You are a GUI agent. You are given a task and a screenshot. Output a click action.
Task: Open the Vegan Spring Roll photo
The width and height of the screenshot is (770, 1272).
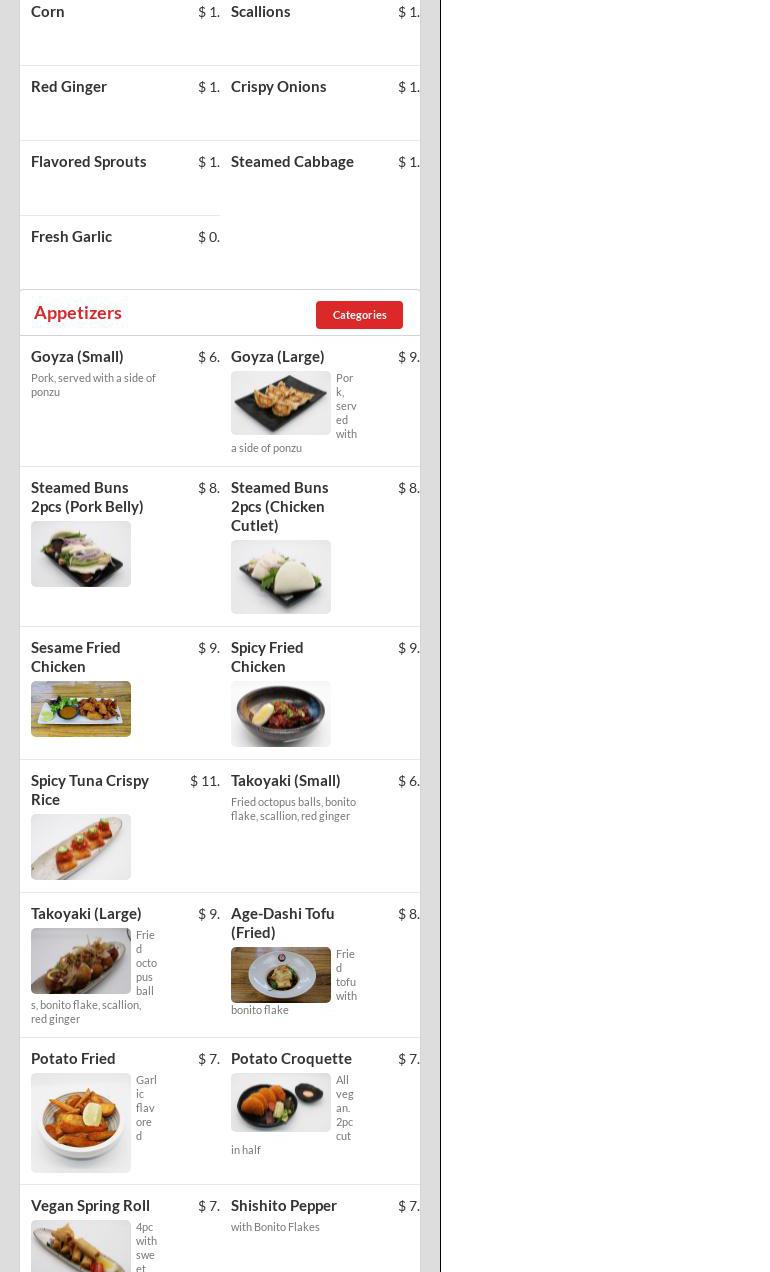point(81,1246)
